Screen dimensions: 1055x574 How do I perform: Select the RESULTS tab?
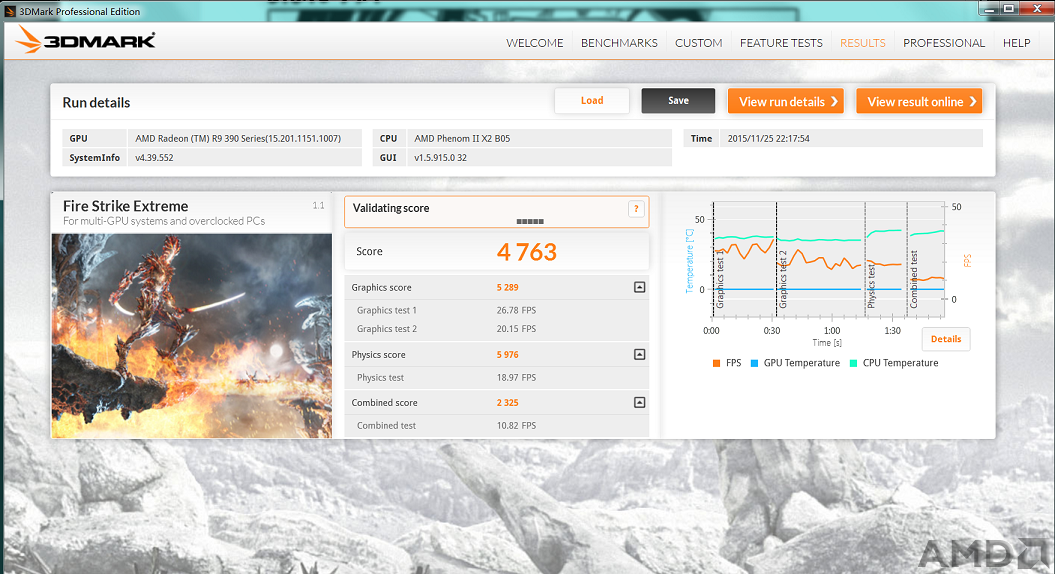click(x=863, y=43)
